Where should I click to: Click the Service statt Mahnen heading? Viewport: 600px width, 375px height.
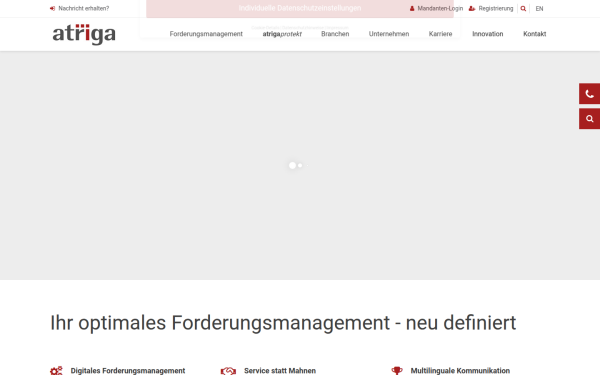tap(280, 371)
